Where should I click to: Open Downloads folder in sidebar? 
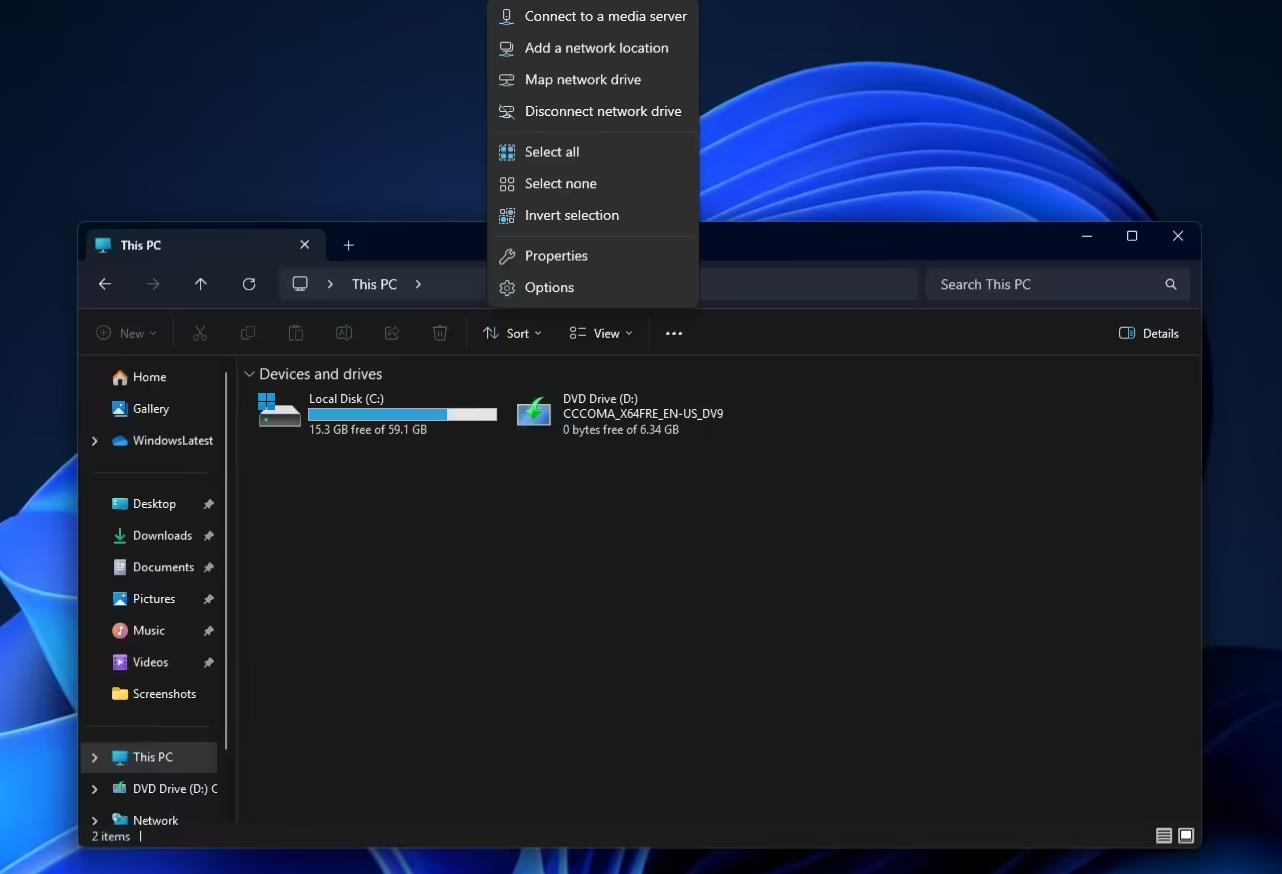point(150,536)
